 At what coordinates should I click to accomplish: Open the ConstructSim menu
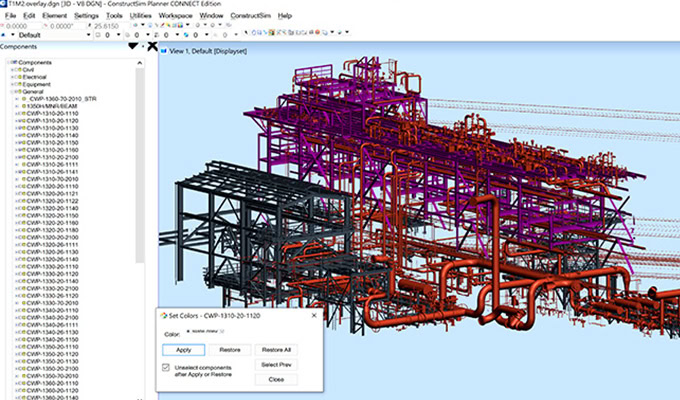tap(250, 17)
